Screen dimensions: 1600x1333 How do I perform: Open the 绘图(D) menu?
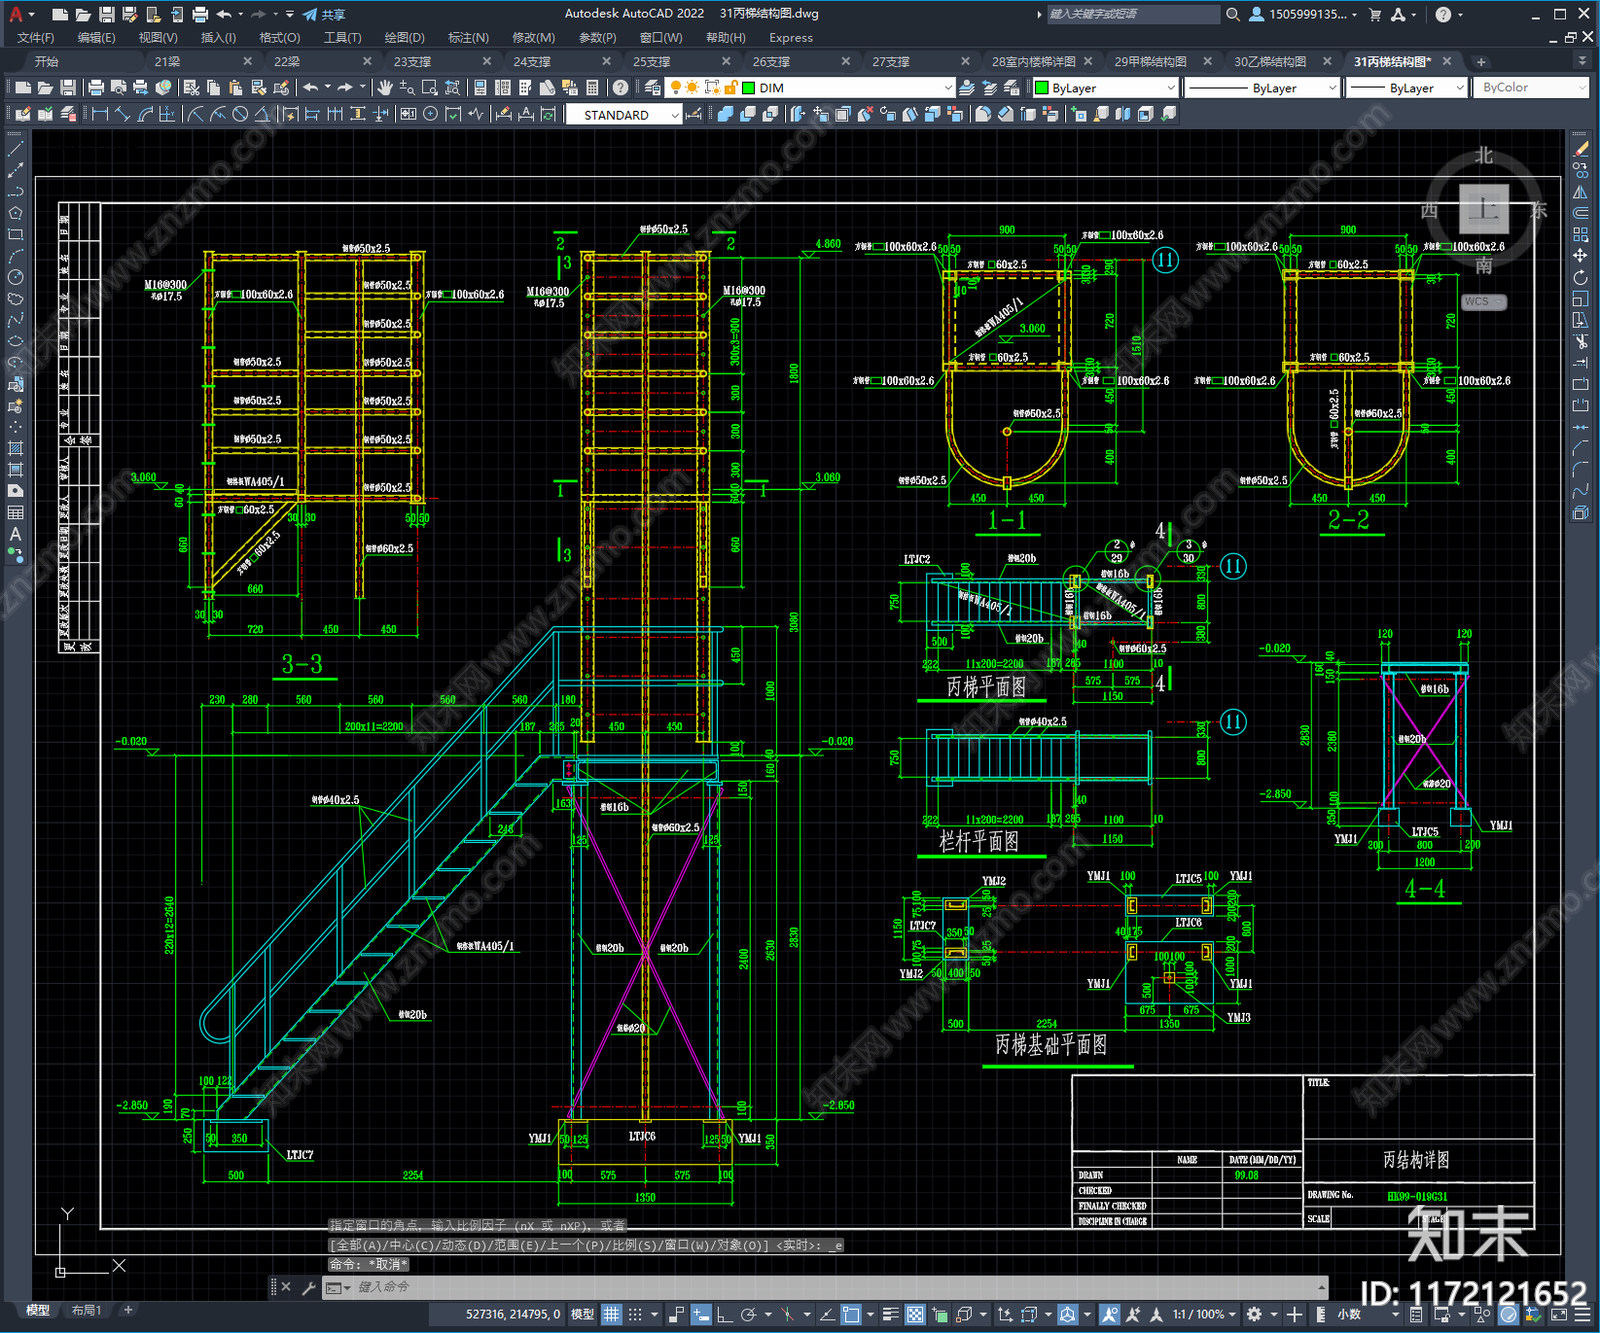coord(404,38)
